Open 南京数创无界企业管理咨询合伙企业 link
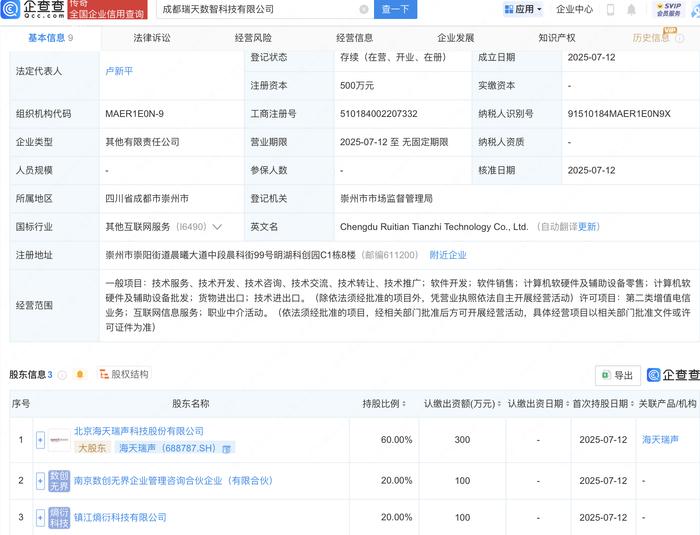Viewport: 700px width, 535px height. pos(173,481)
